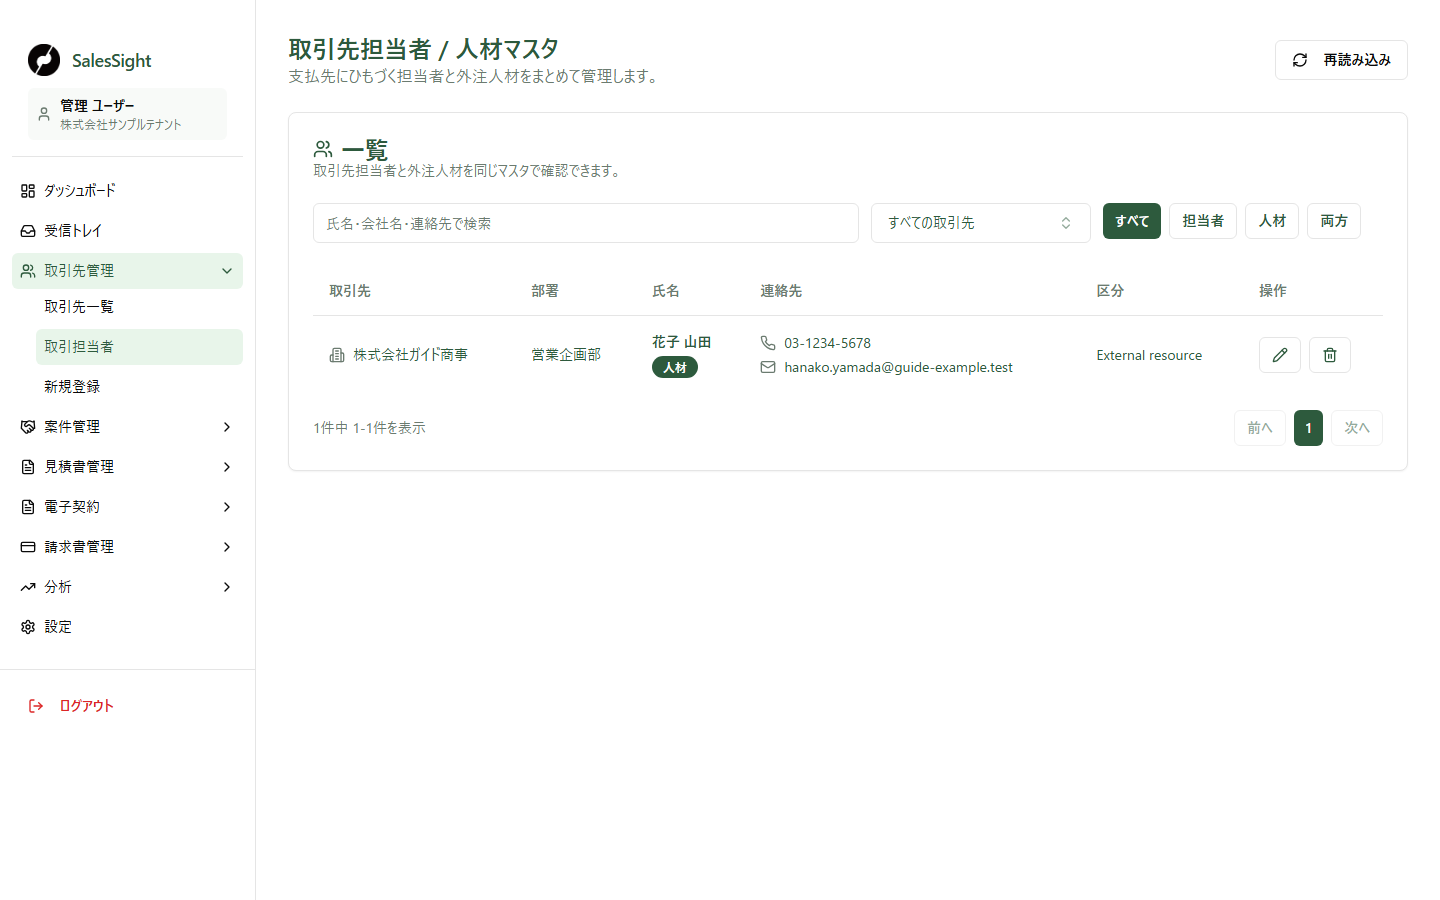The image size is (1440, 900).
Task: Click the 再読み込み button
Action: (x=1341, y=60)
